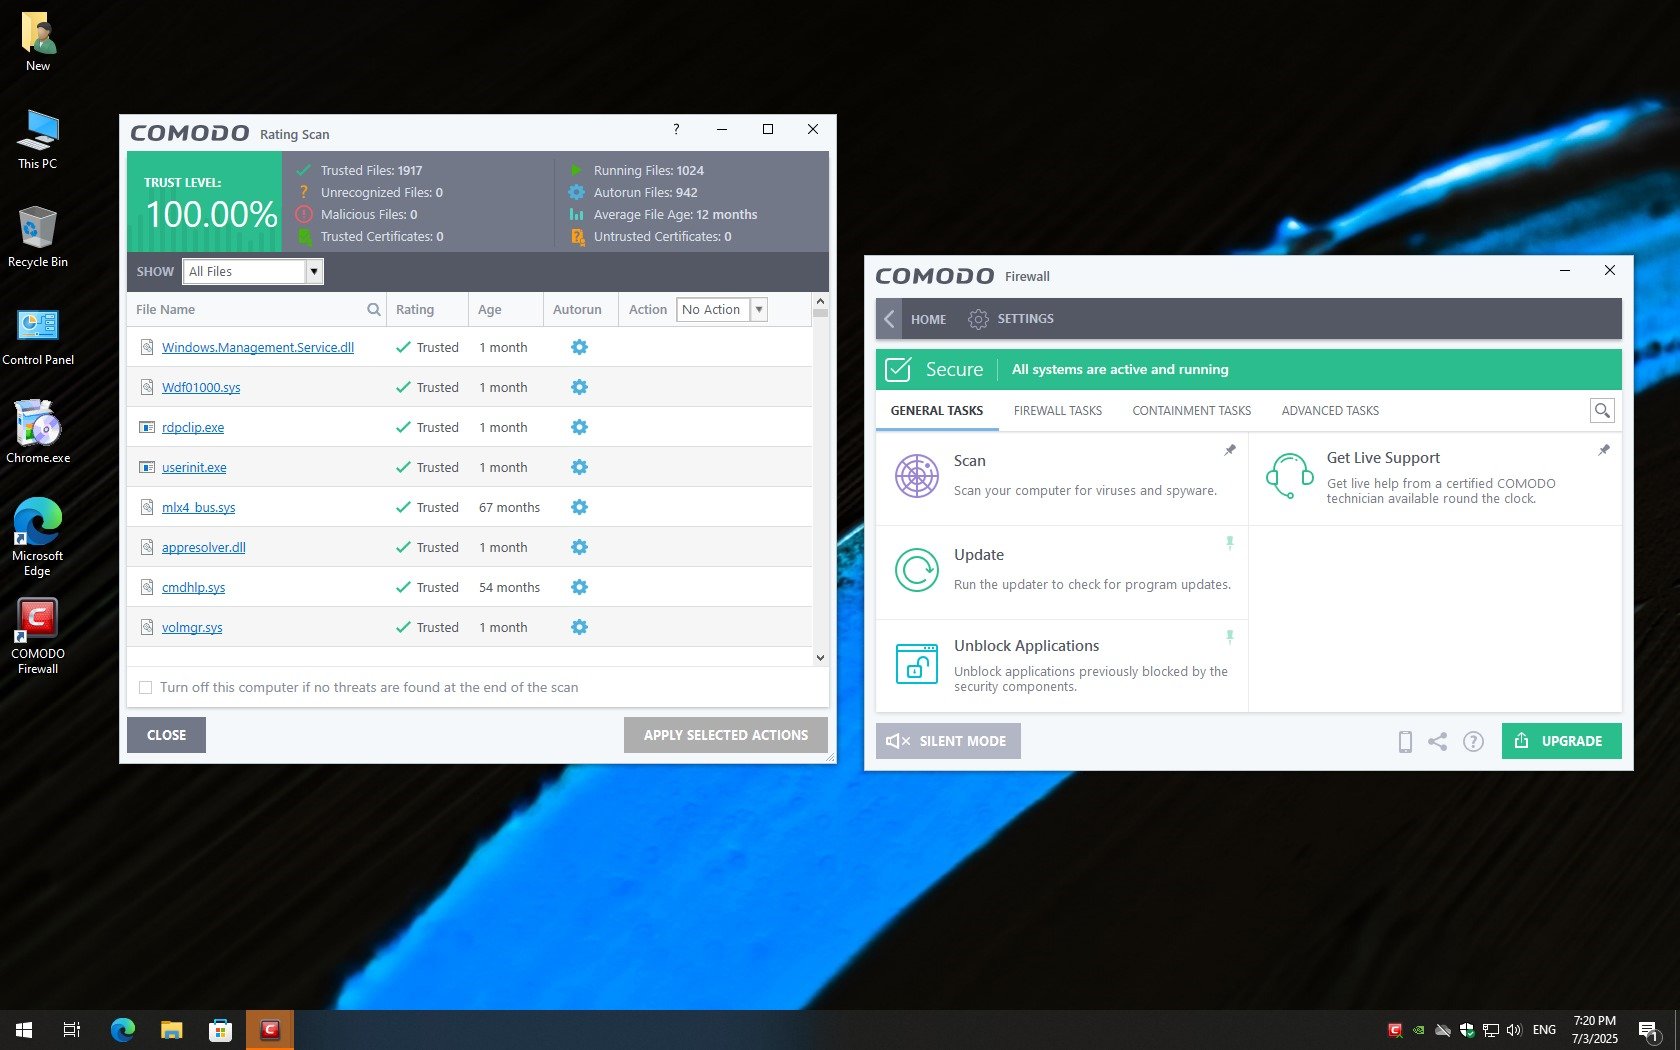The image size is (1680, 1050).
Task: Click the autorun gear for mlx4_bus.sys
Action: point(579,507)
